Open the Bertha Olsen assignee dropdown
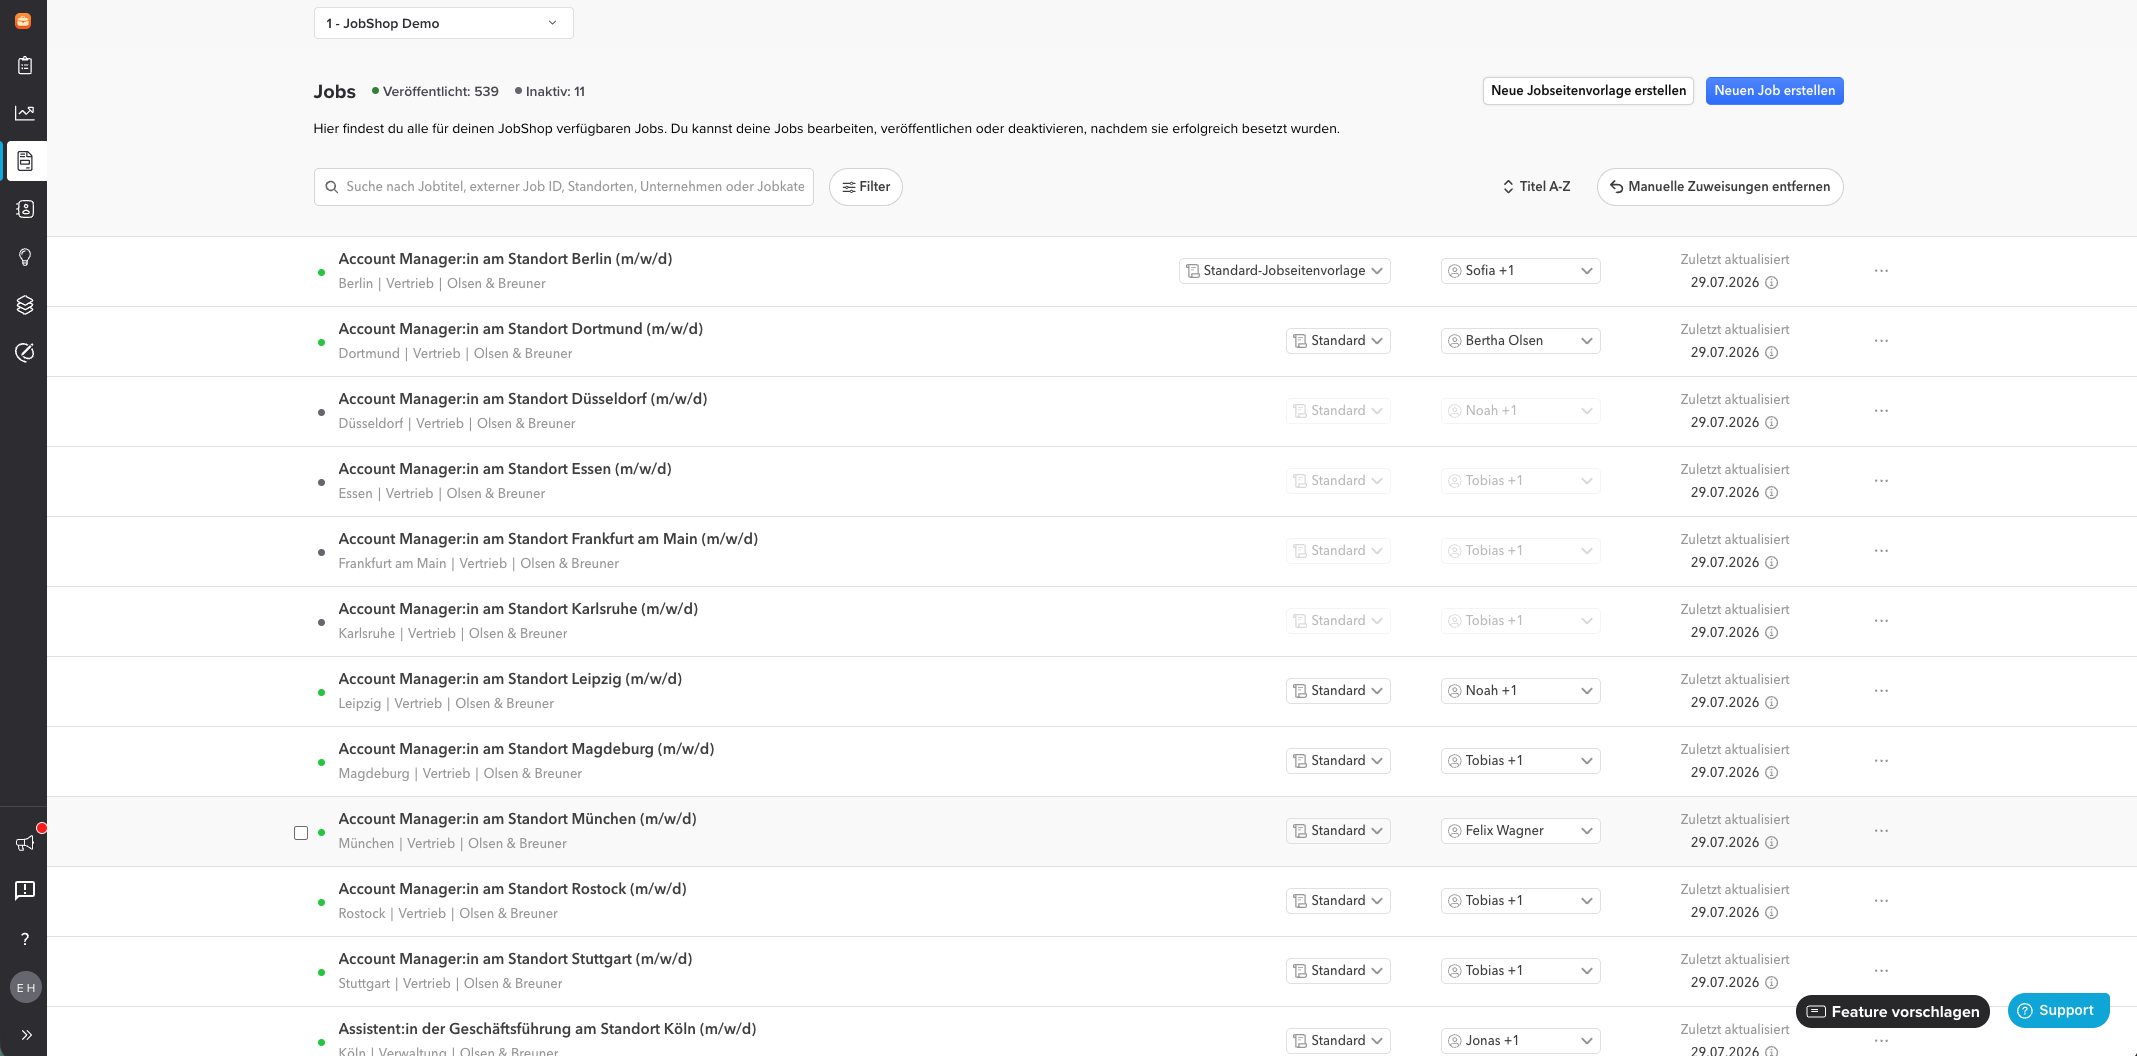 (1520, 341)
